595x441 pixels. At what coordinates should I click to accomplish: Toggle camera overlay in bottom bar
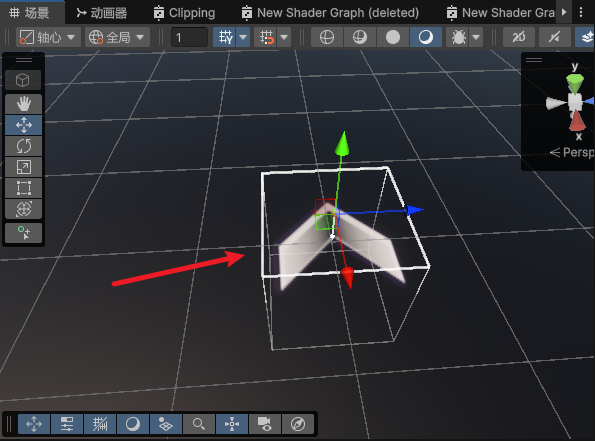(265, 424)
